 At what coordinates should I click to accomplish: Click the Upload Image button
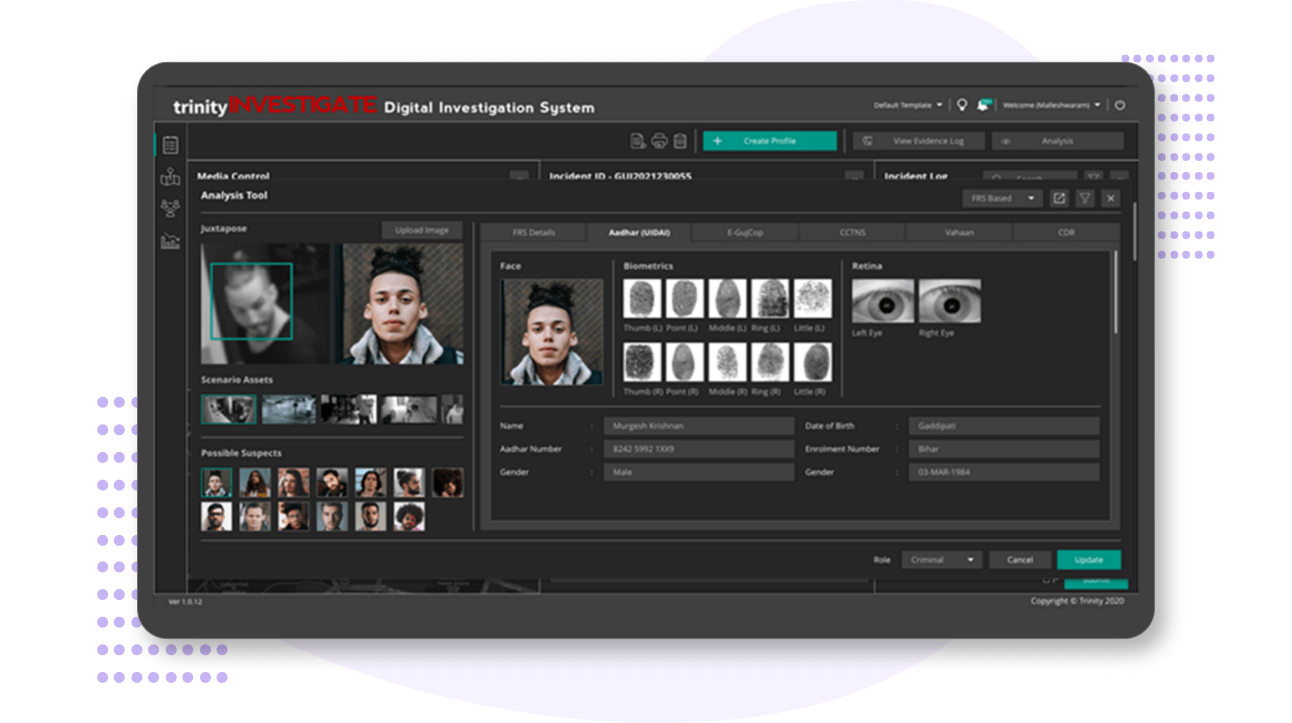[x=422, y=230]
